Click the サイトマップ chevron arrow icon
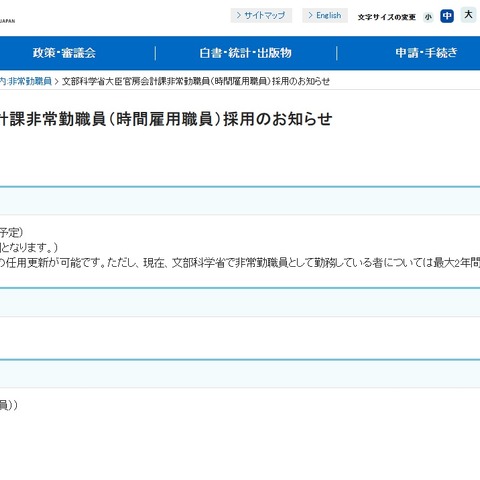 (x=238, y=15)
